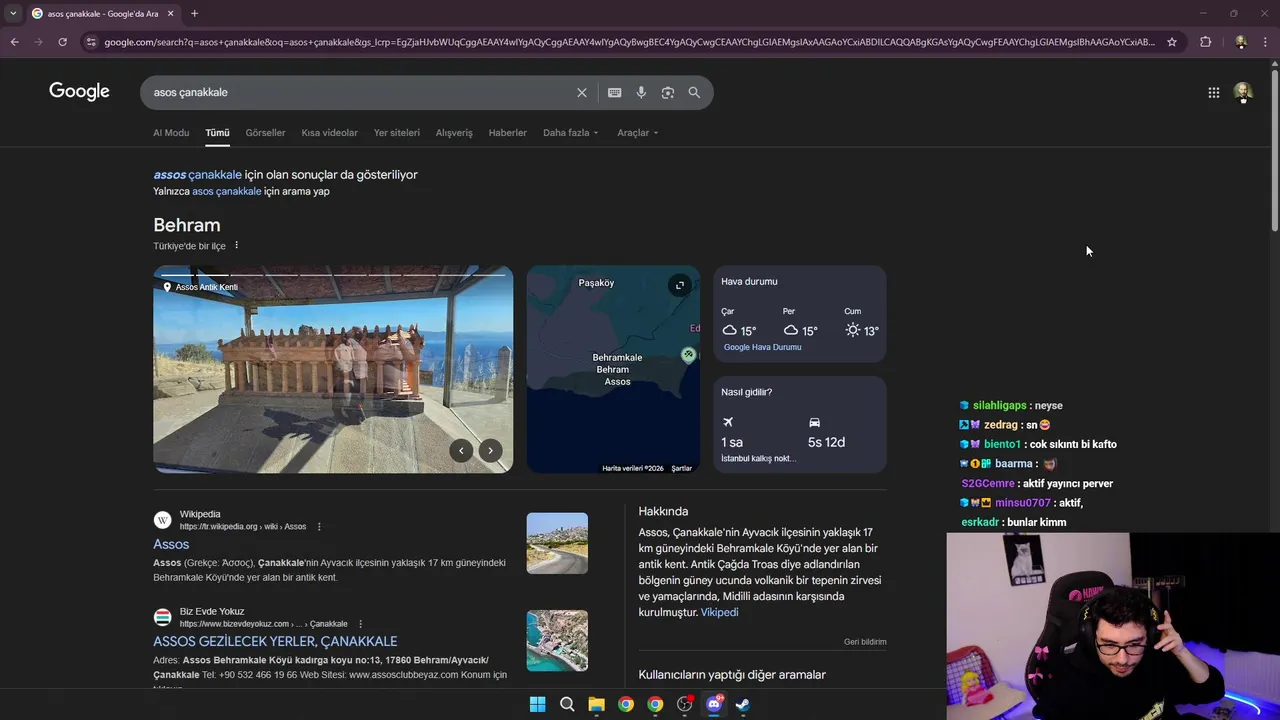
Task: Close the asos çanakkale browser tab
Action: pyautogui.click(x=170, y=13)
